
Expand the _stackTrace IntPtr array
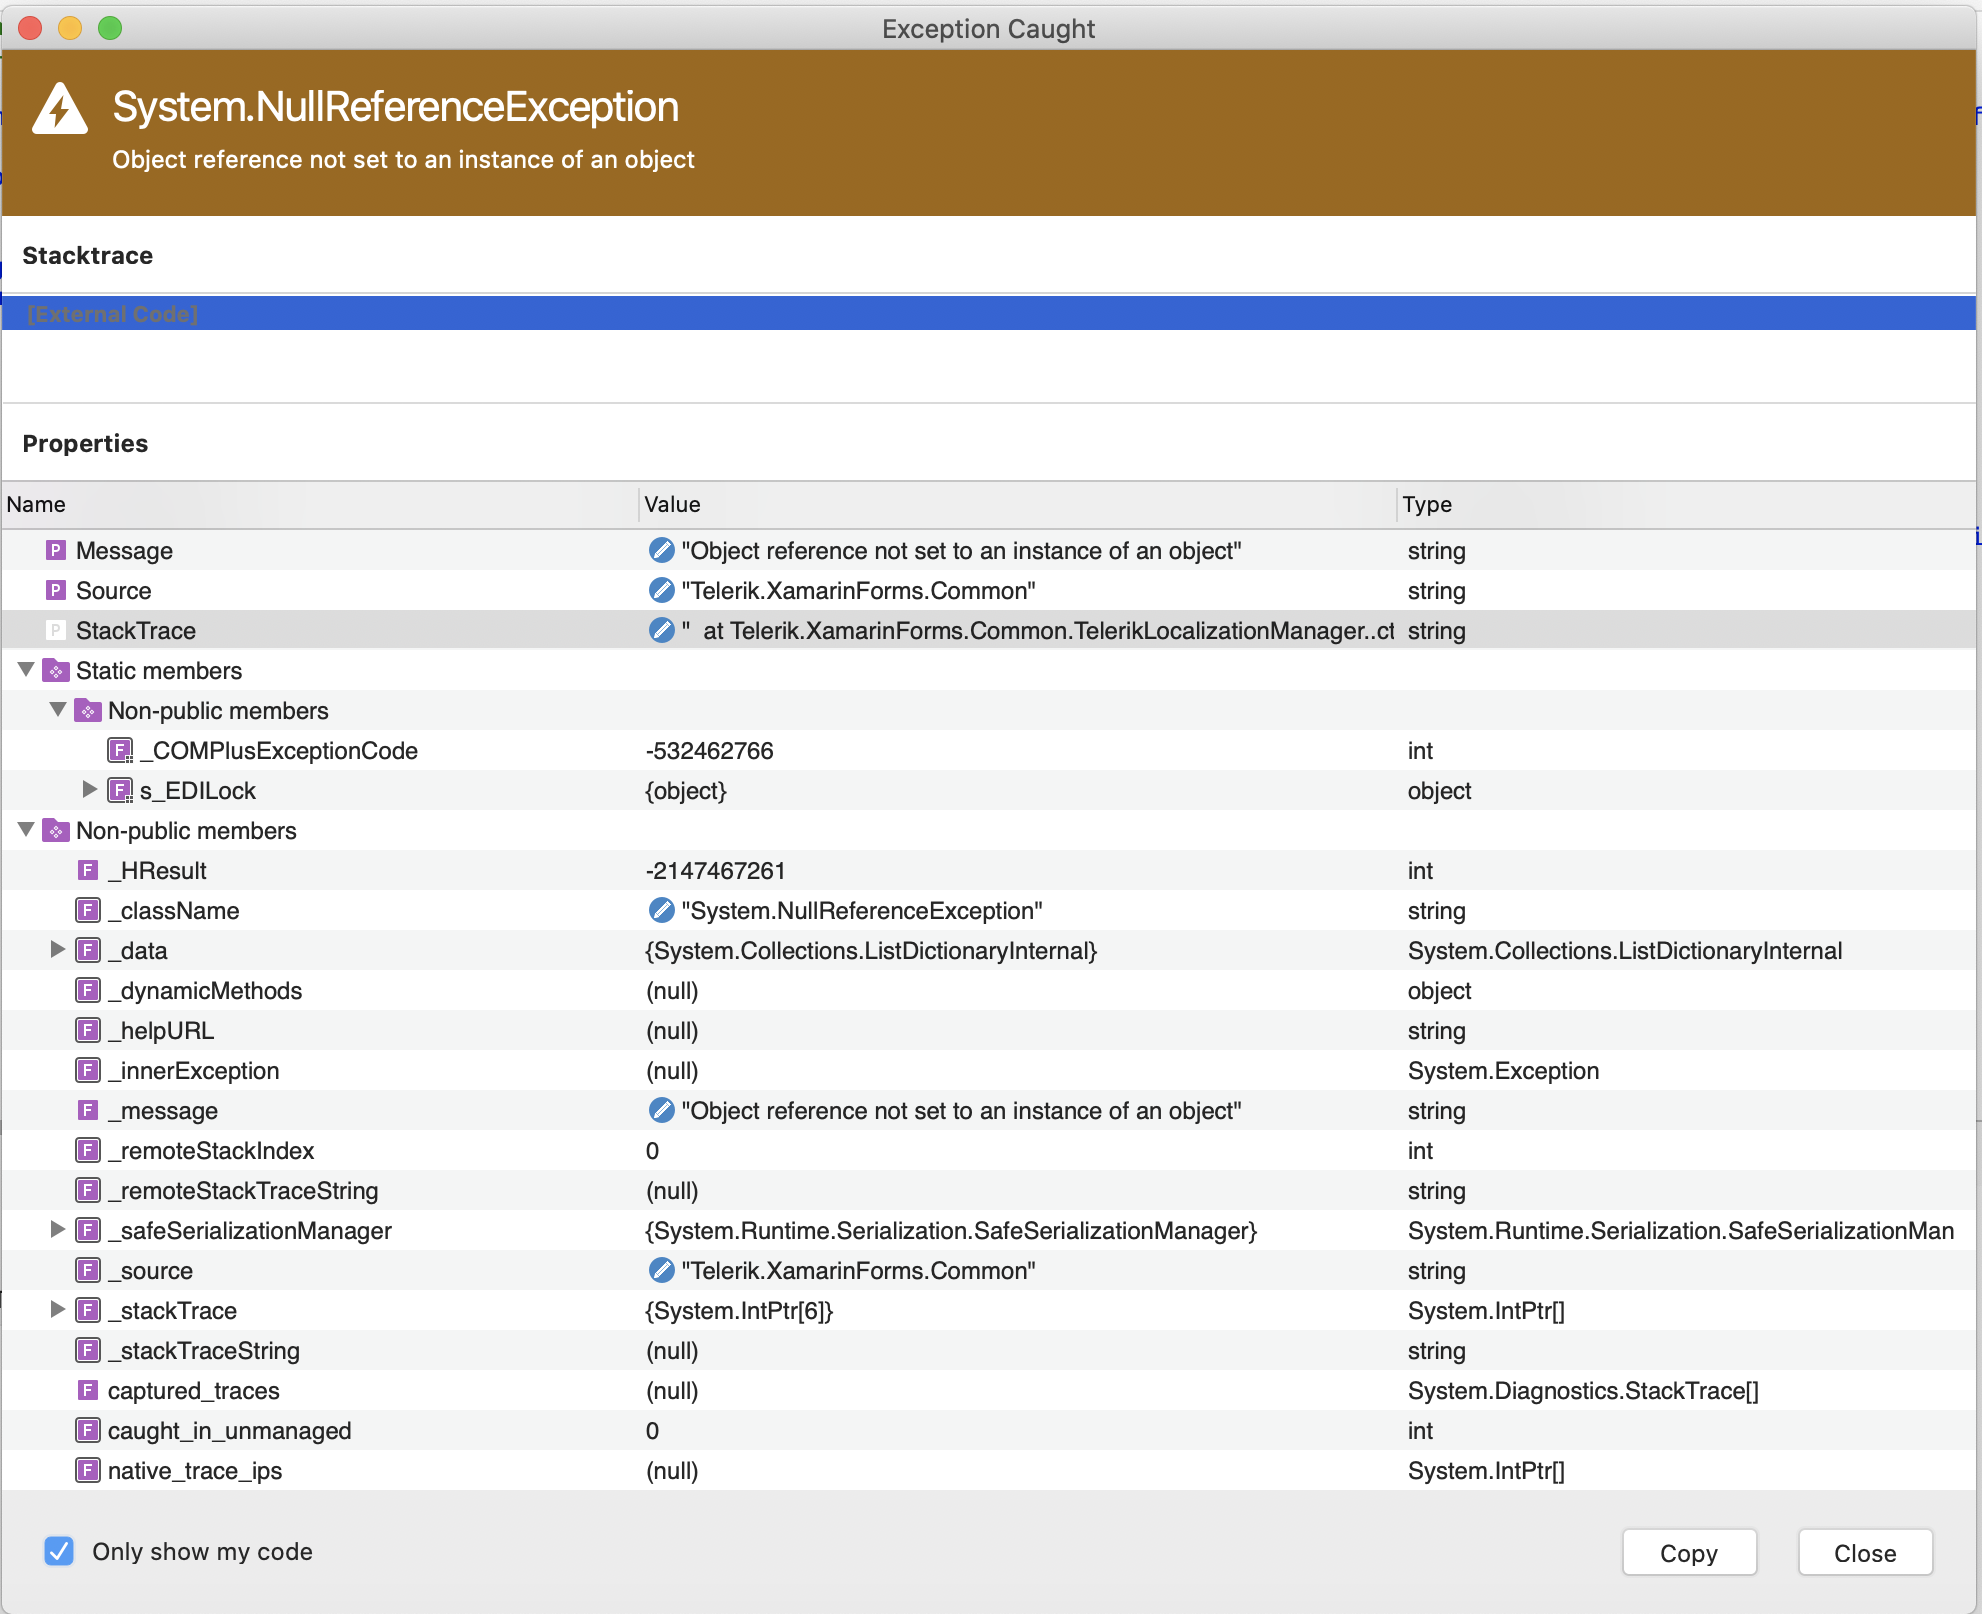tap(58, 1310)
